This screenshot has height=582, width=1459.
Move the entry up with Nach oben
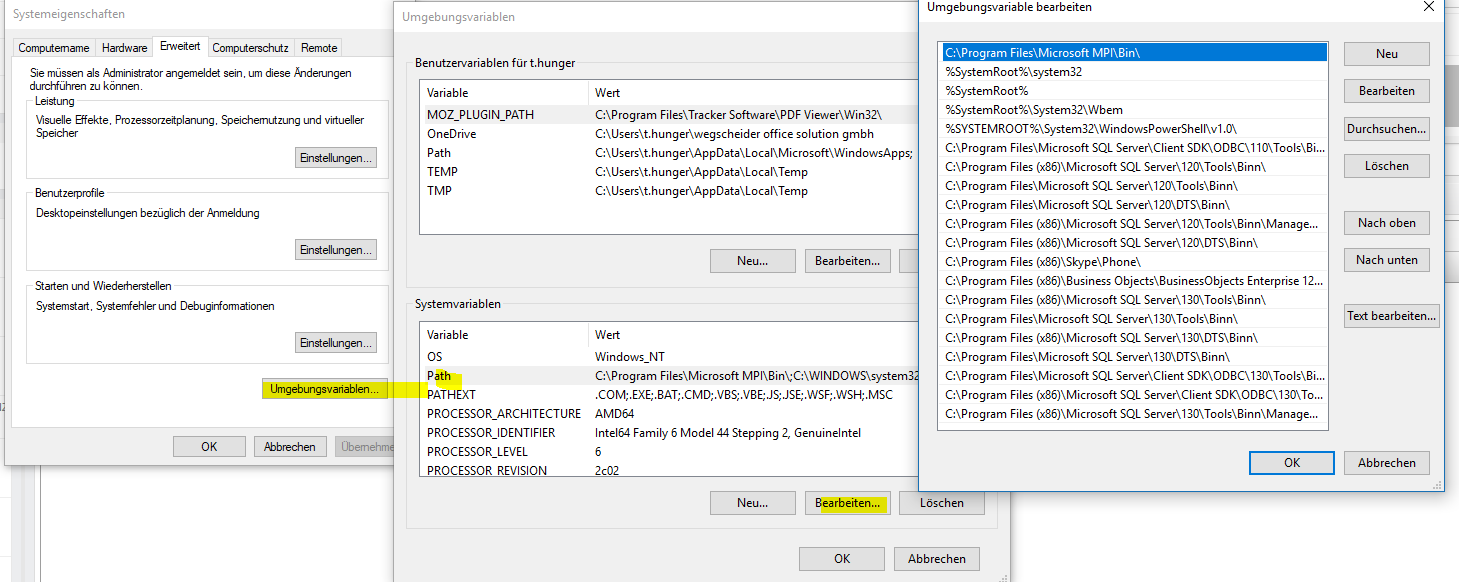coord(1386,223)
